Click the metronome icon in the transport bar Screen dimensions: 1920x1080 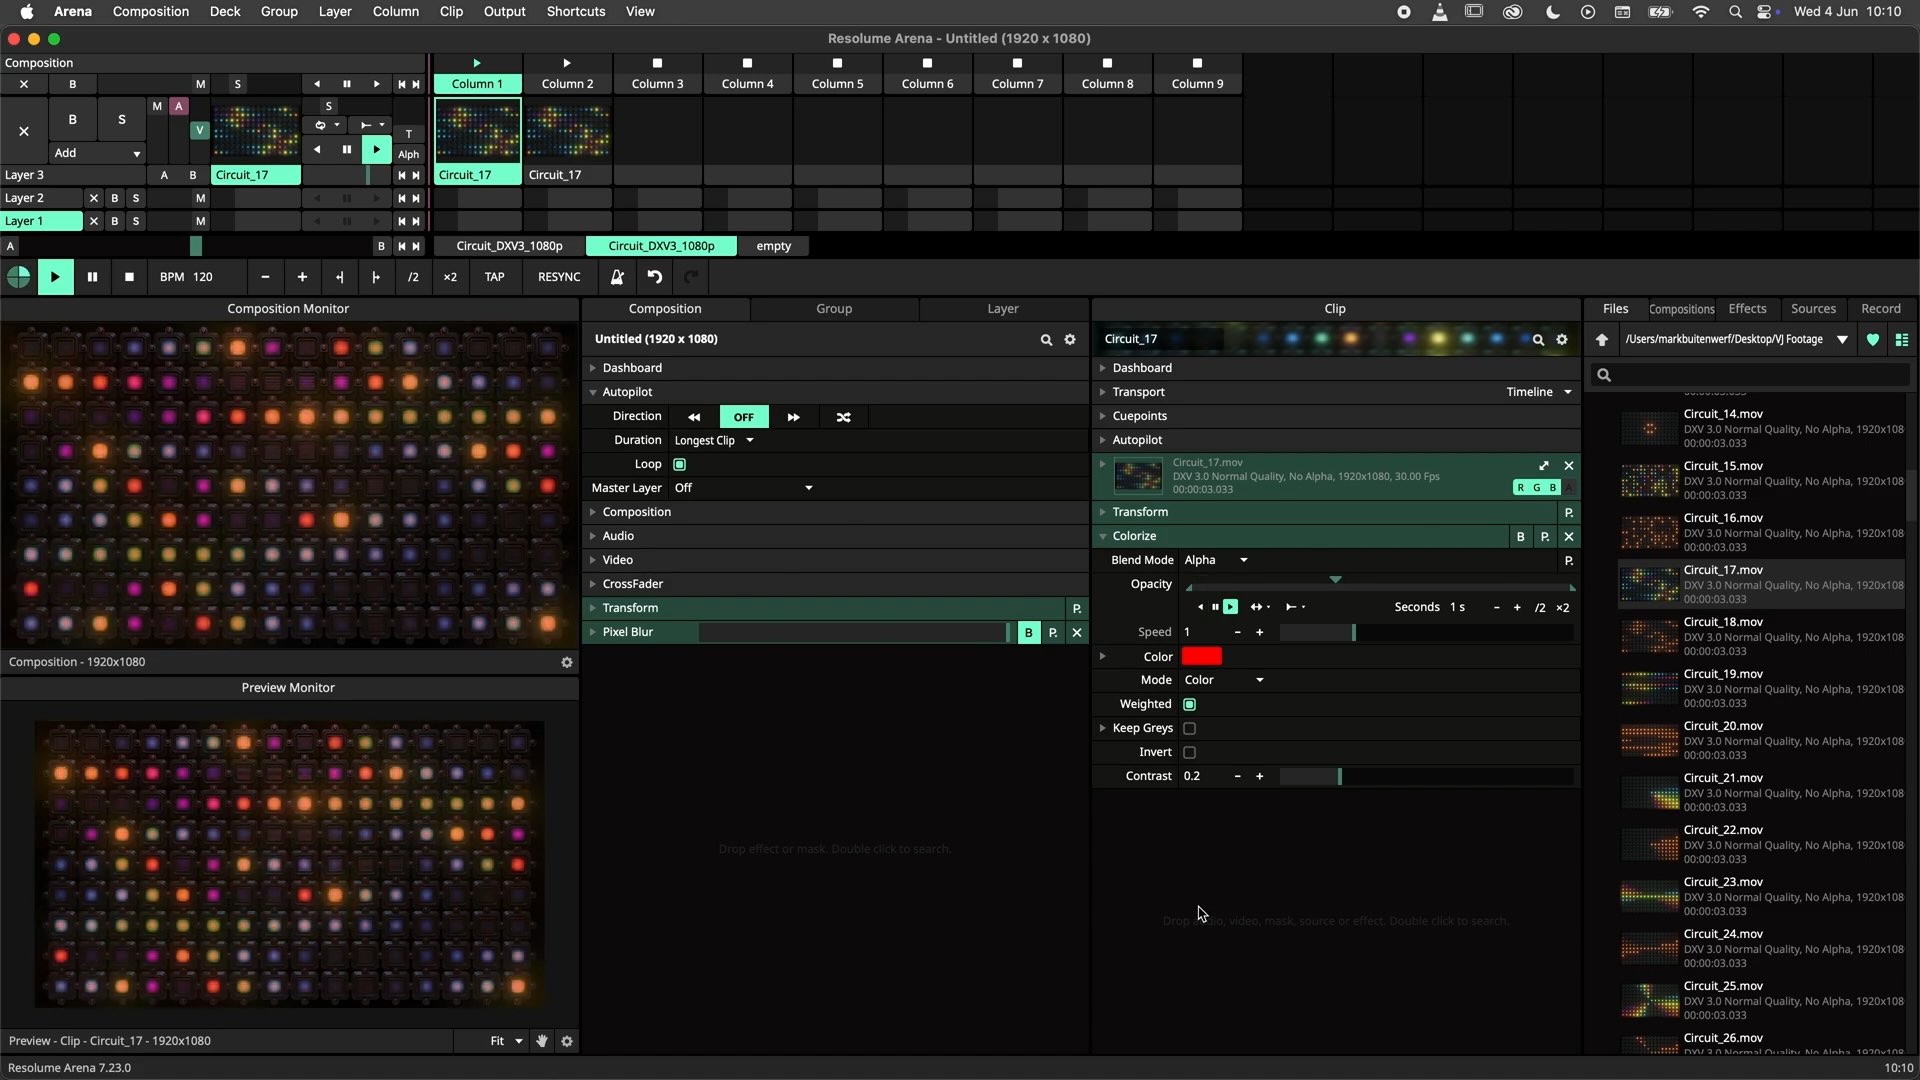pyautogui.click(x=617, y=277)
